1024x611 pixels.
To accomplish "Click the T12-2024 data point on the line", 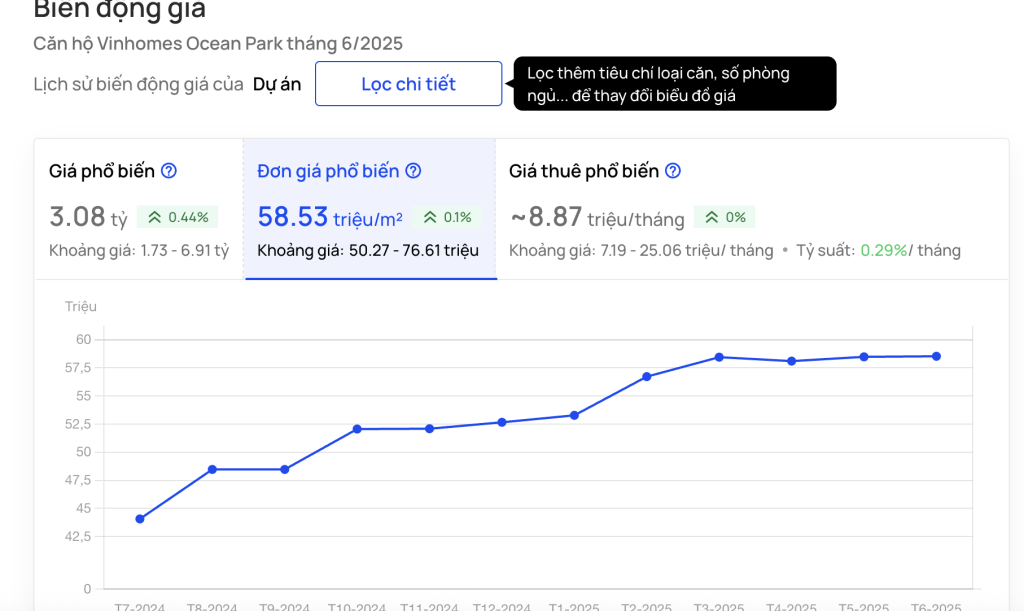I will coord(502,422).
